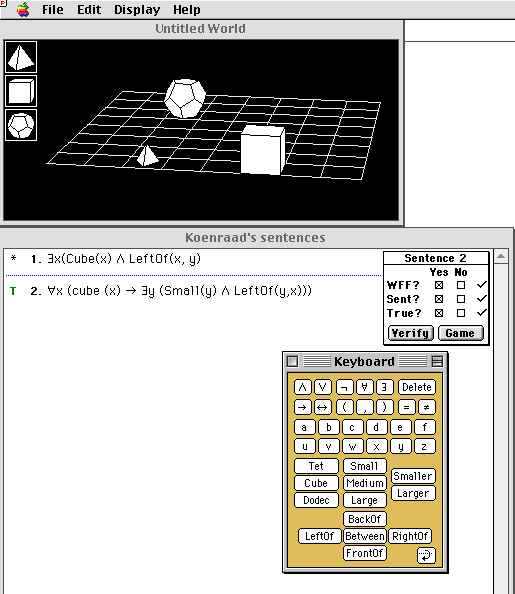Click the large cube in the world
Image resolution: width=515 pixels, height=594 pixels.
263,150
